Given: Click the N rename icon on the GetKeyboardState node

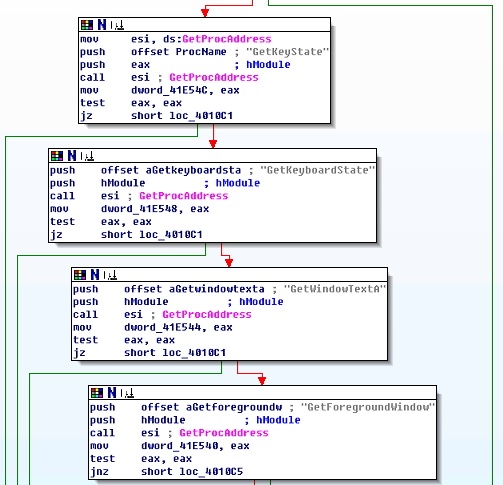Looking at the screenshot, I should [x=72, y=156].
